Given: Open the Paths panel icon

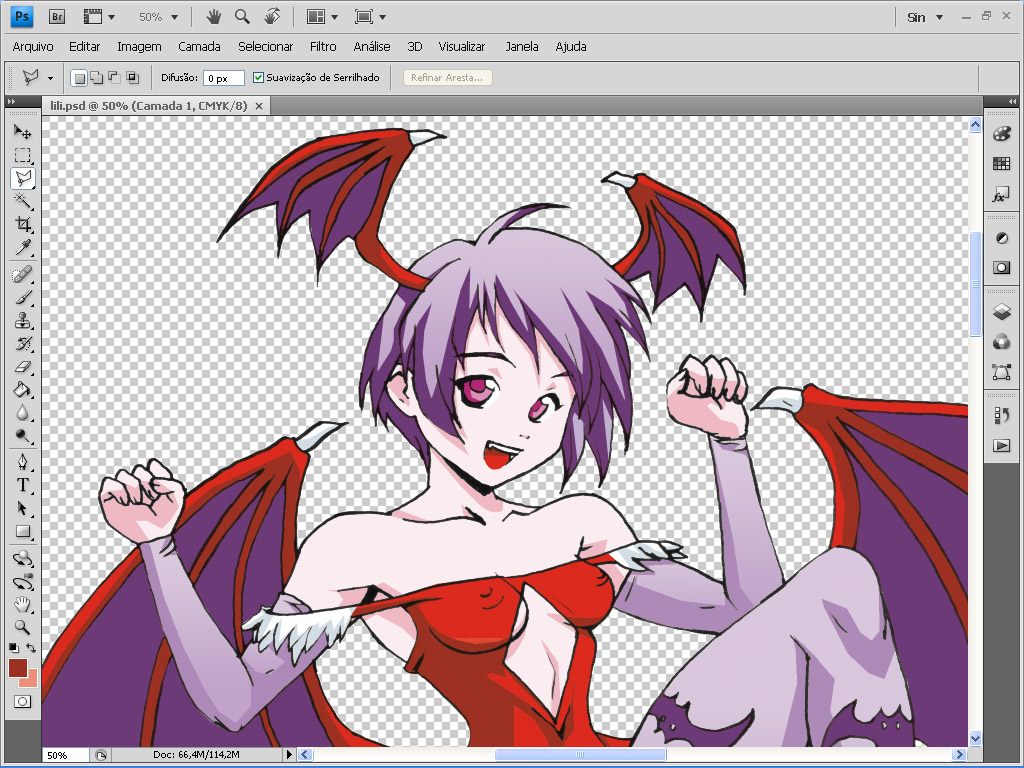Looking at the screenshot, I should coord(1001,372).
